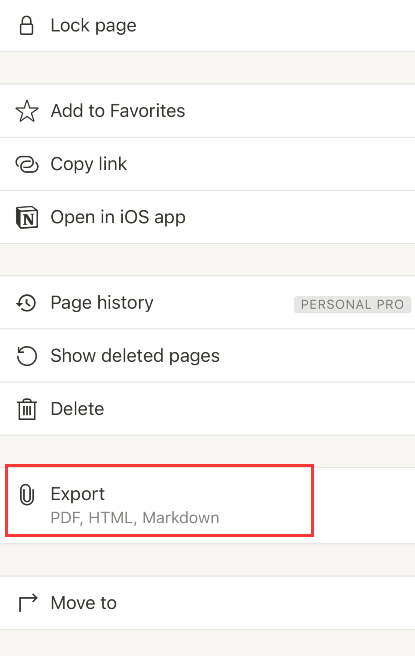Click the circular arrow restore icon
415x656 pixels.
[27, 356]
